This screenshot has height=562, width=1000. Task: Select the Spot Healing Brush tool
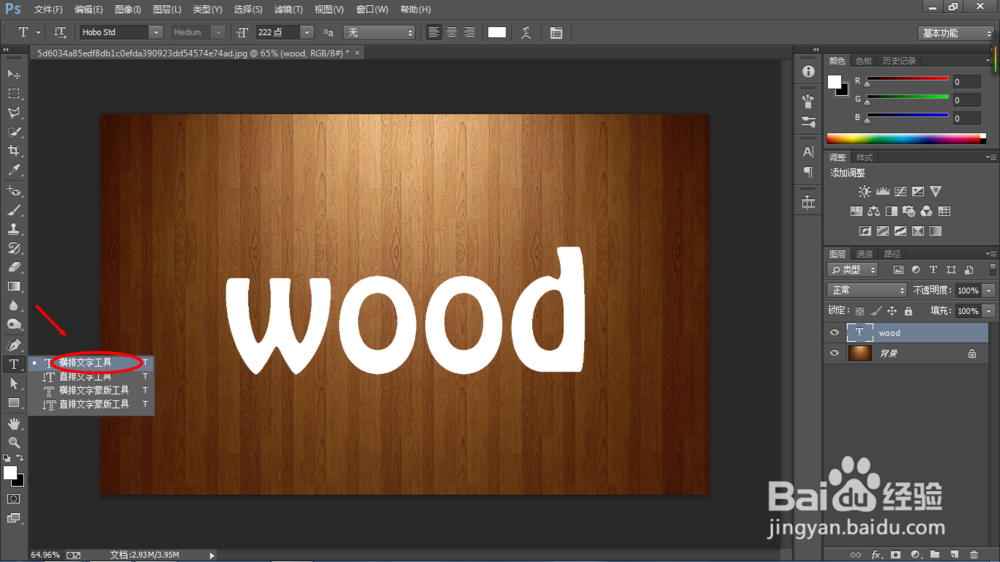coord(13,191)
